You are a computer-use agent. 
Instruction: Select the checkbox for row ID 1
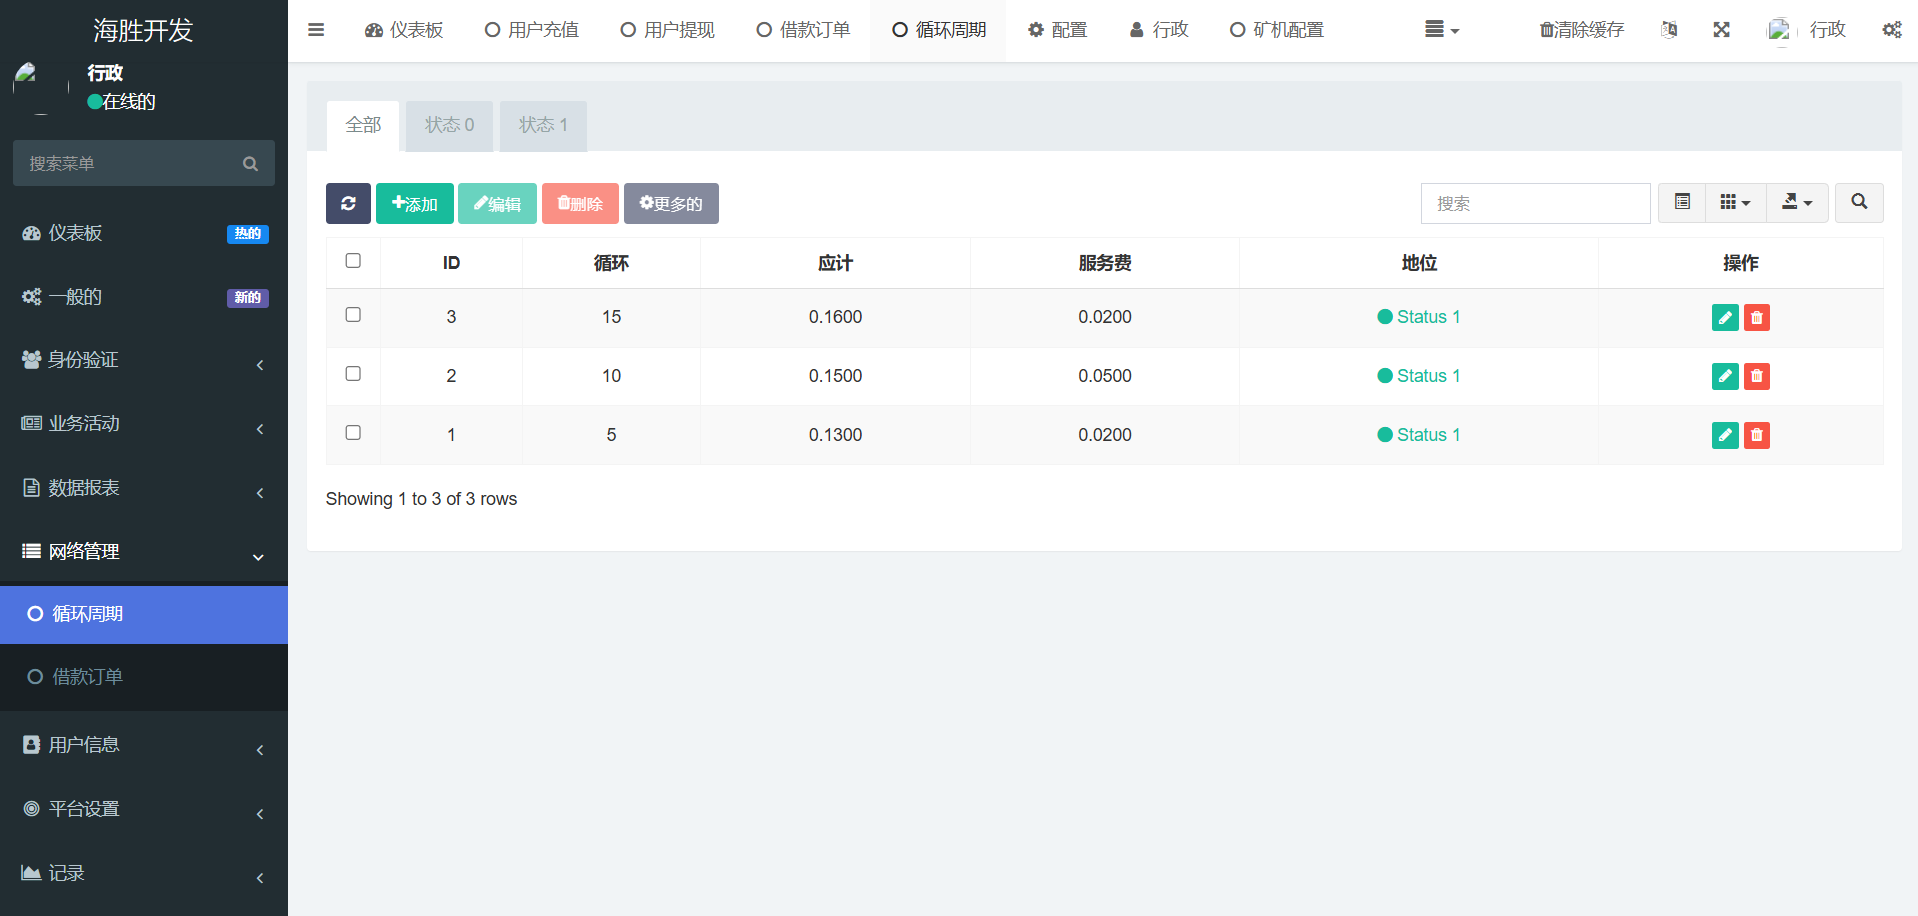353,433
